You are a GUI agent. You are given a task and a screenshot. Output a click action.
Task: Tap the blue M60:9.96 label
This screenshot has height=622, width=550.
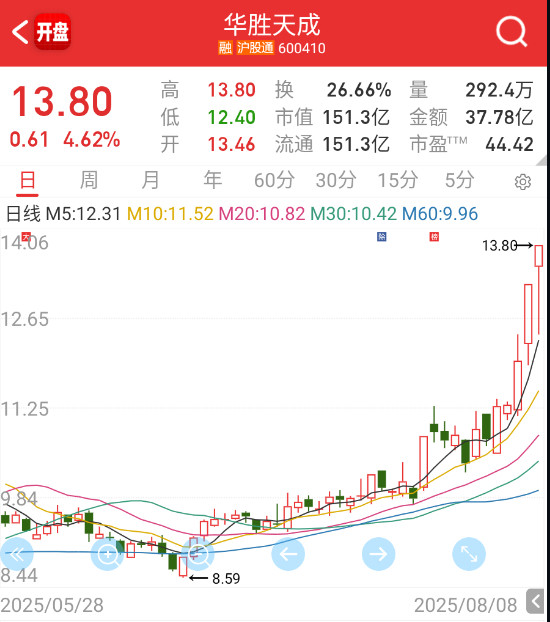click(440, 214)
